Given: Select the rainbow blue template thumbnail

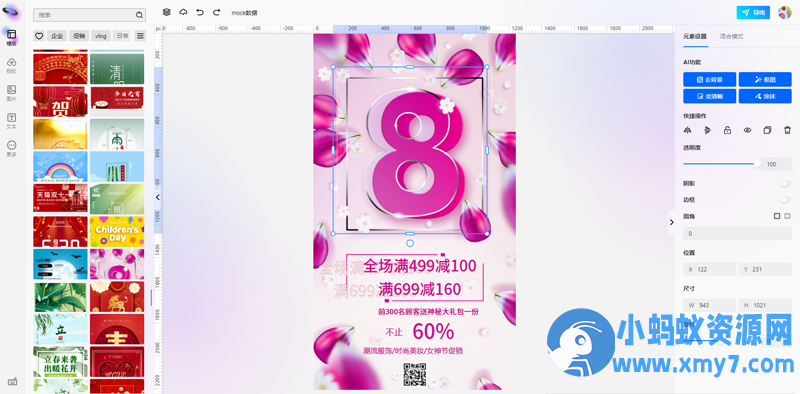Looking at the screenshot, I should pyautogui.click(x=60, y=166).
